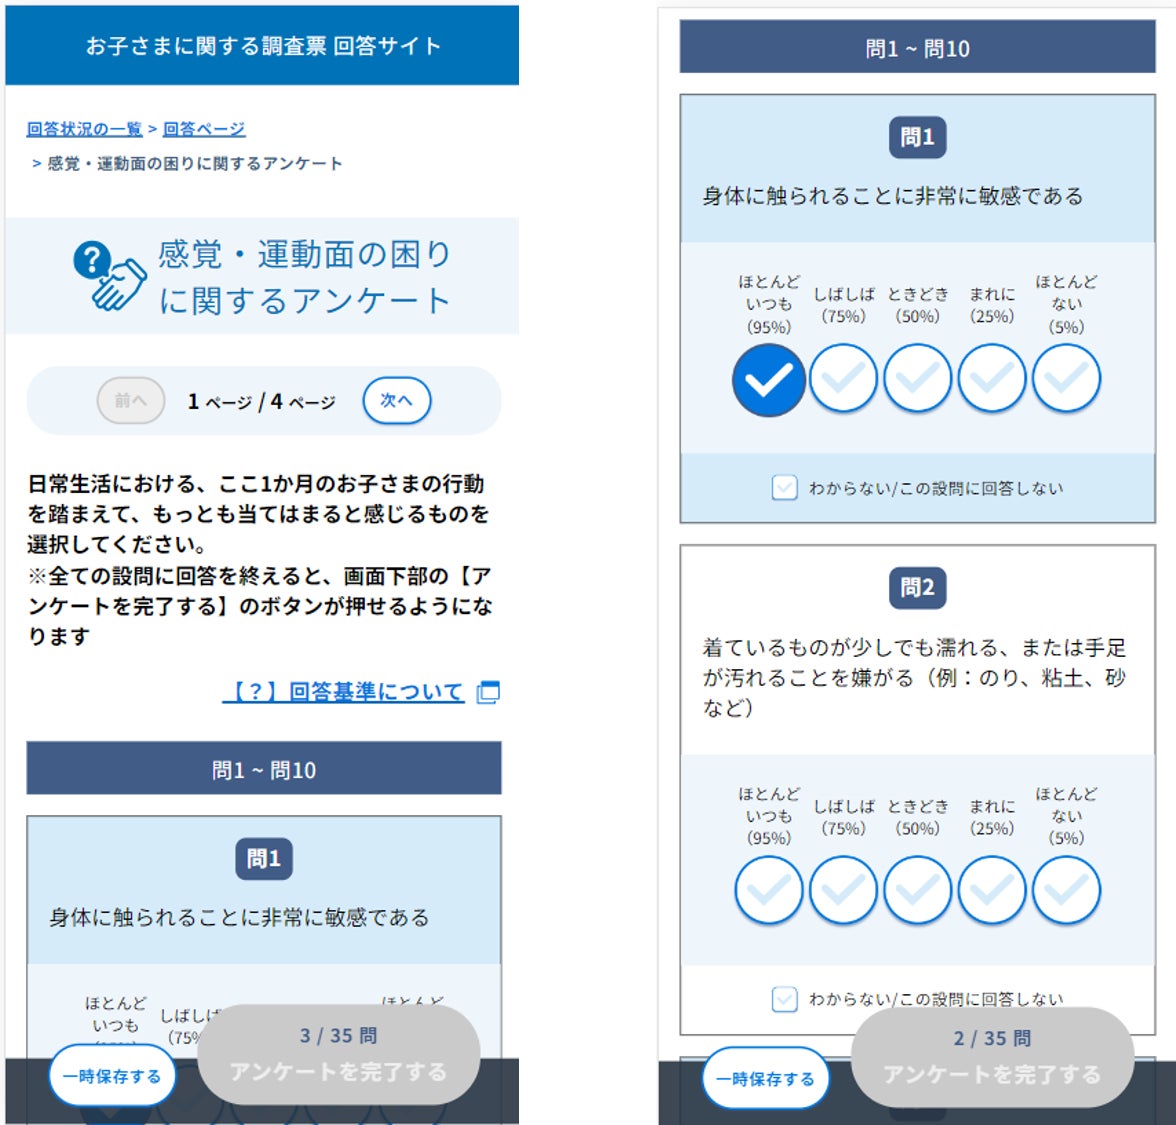This screenshot has height=1125, width=1176.
Task: Choose ときどき (50%) for 問1 in right panel
Action: [x=917, y=379]
